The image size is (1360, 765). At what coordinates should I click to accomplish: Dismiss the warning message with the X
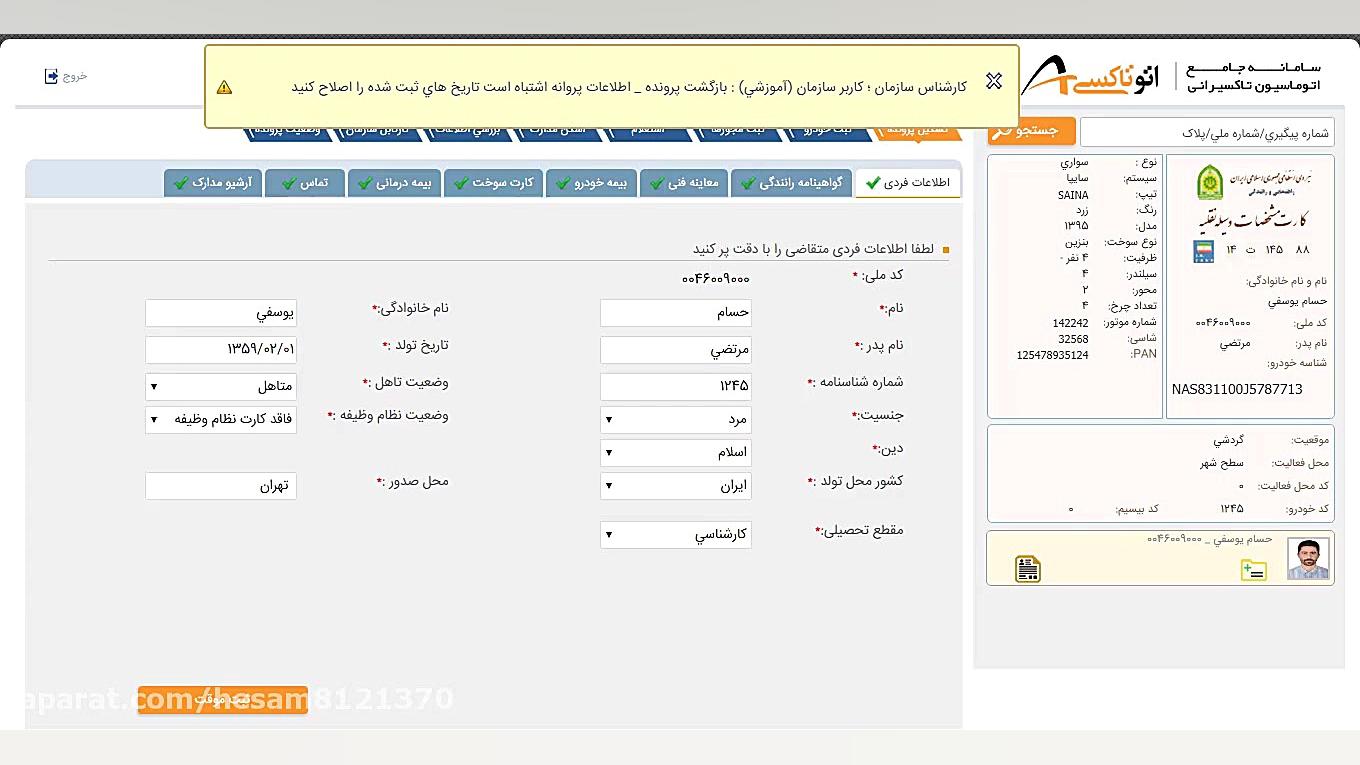tap(994, 81)
